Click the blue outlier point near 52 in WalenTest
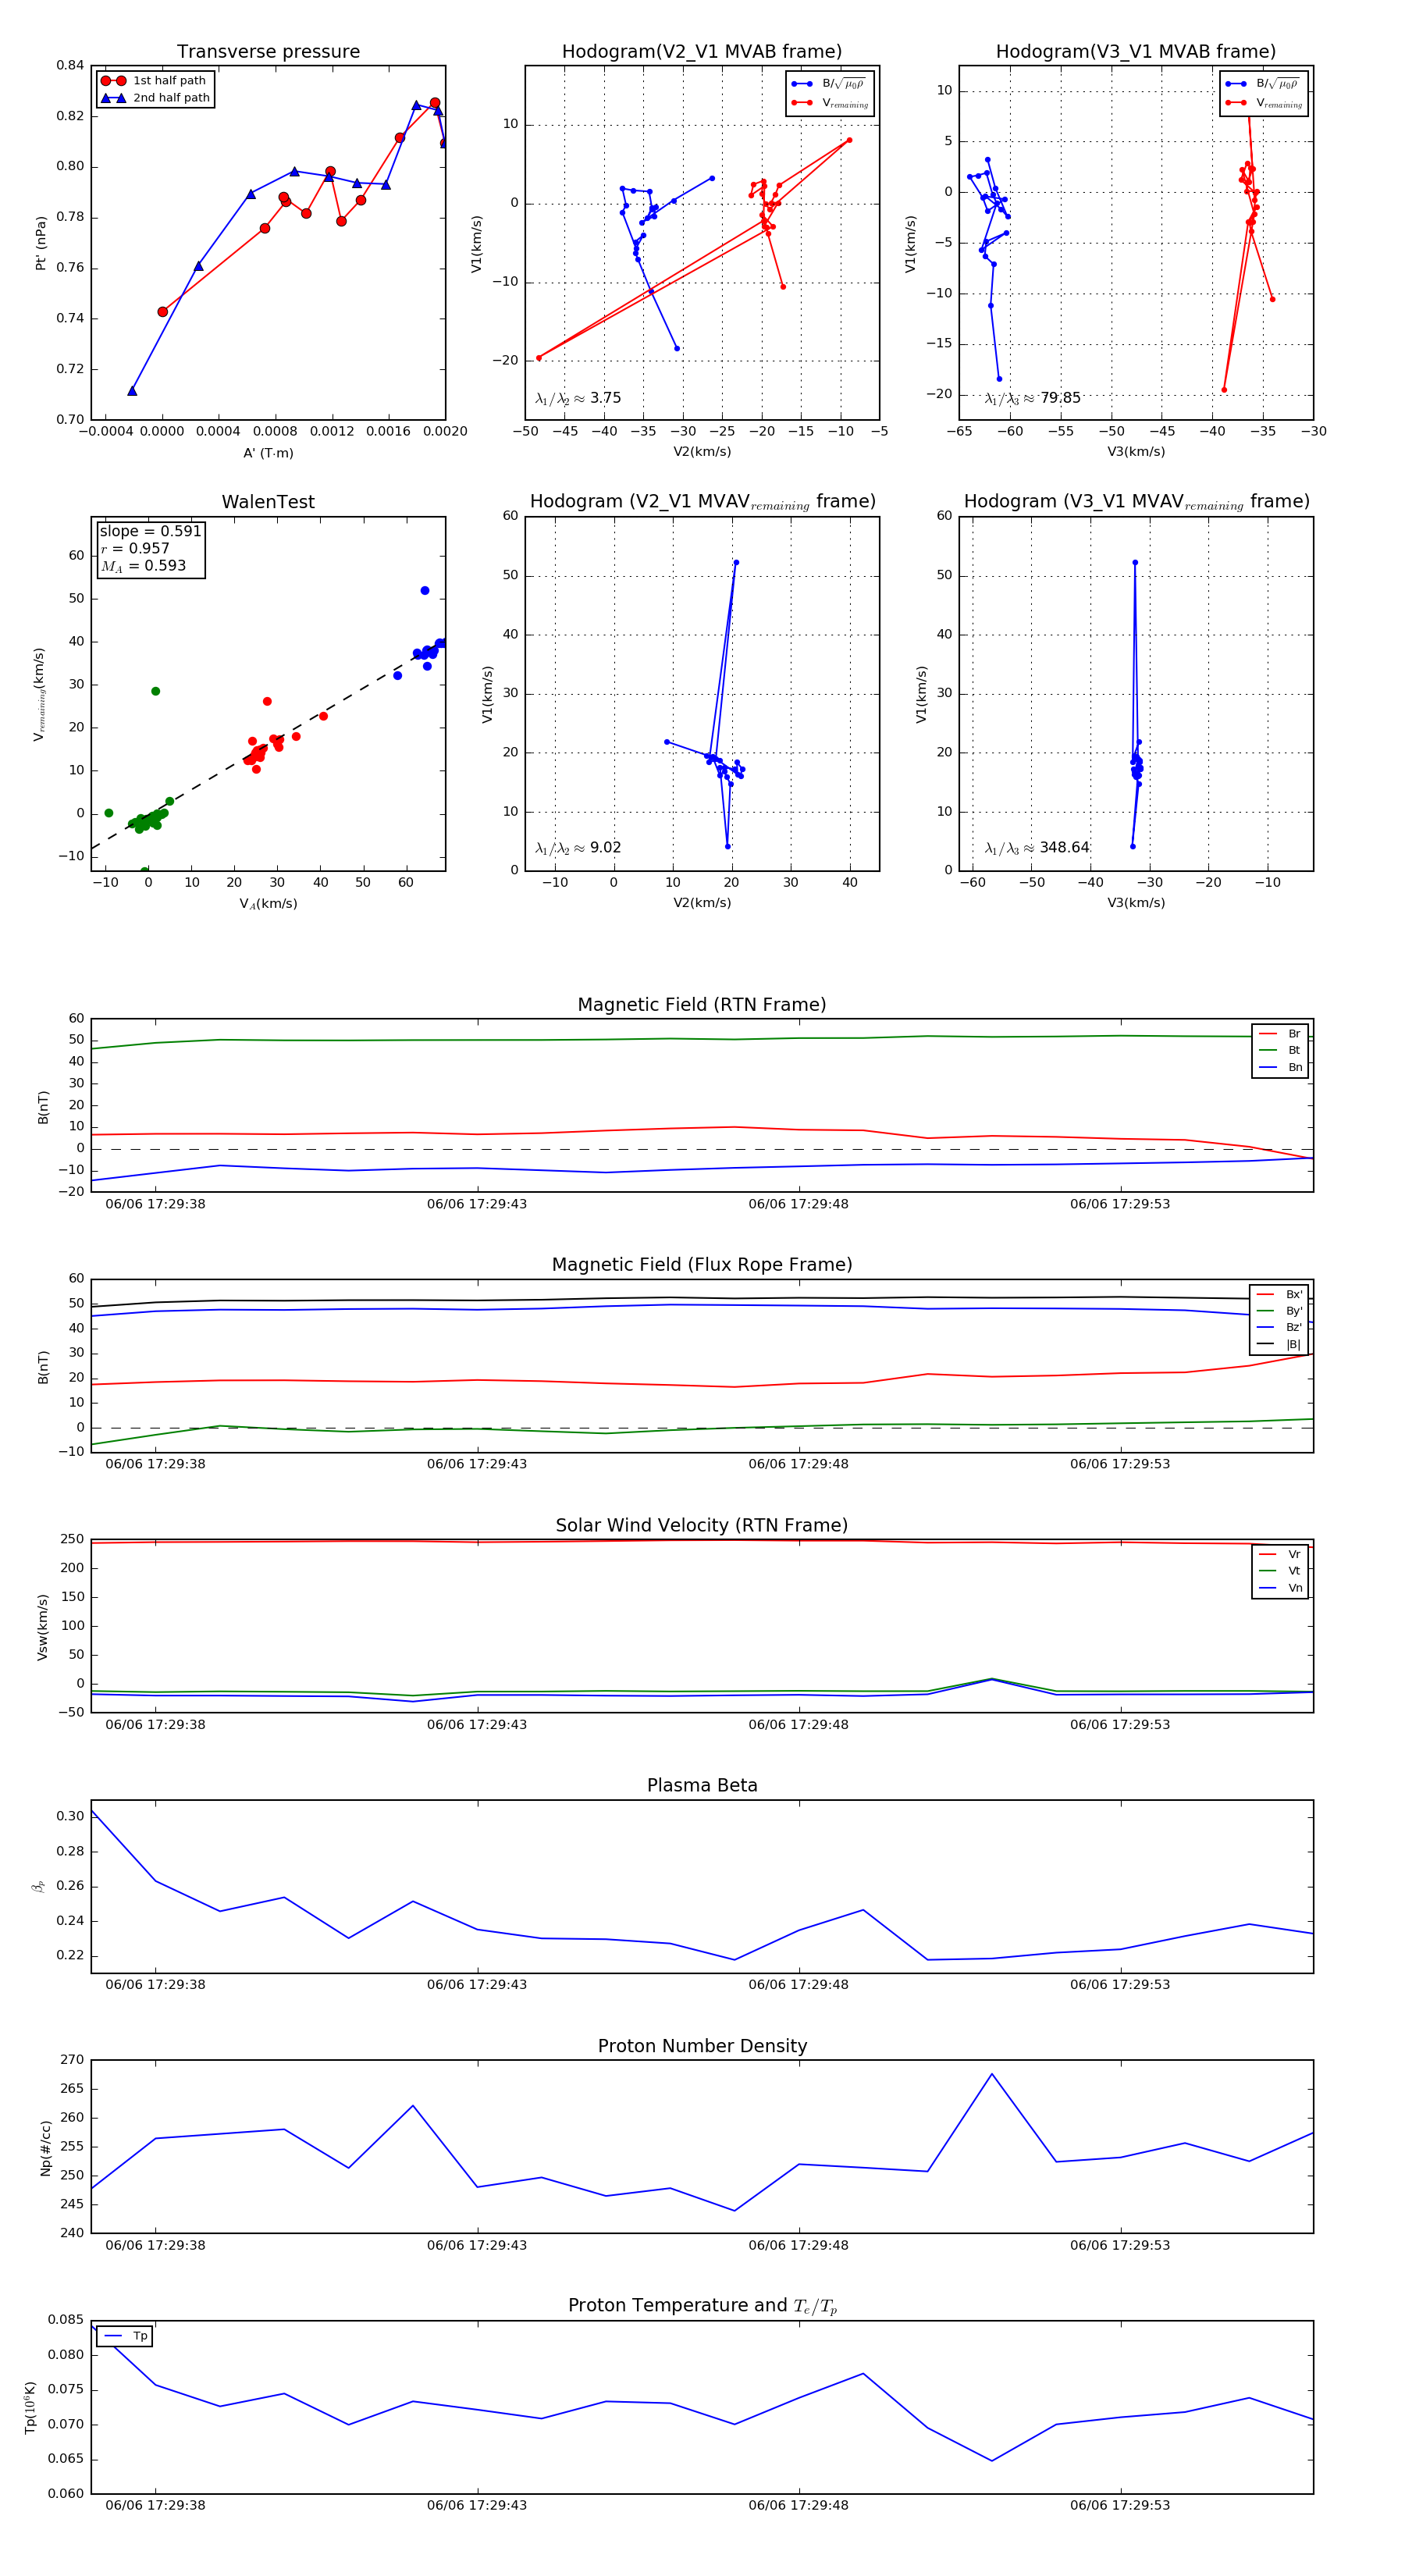Viewport: 1405px width, 2576px height. tap(425, 591)
